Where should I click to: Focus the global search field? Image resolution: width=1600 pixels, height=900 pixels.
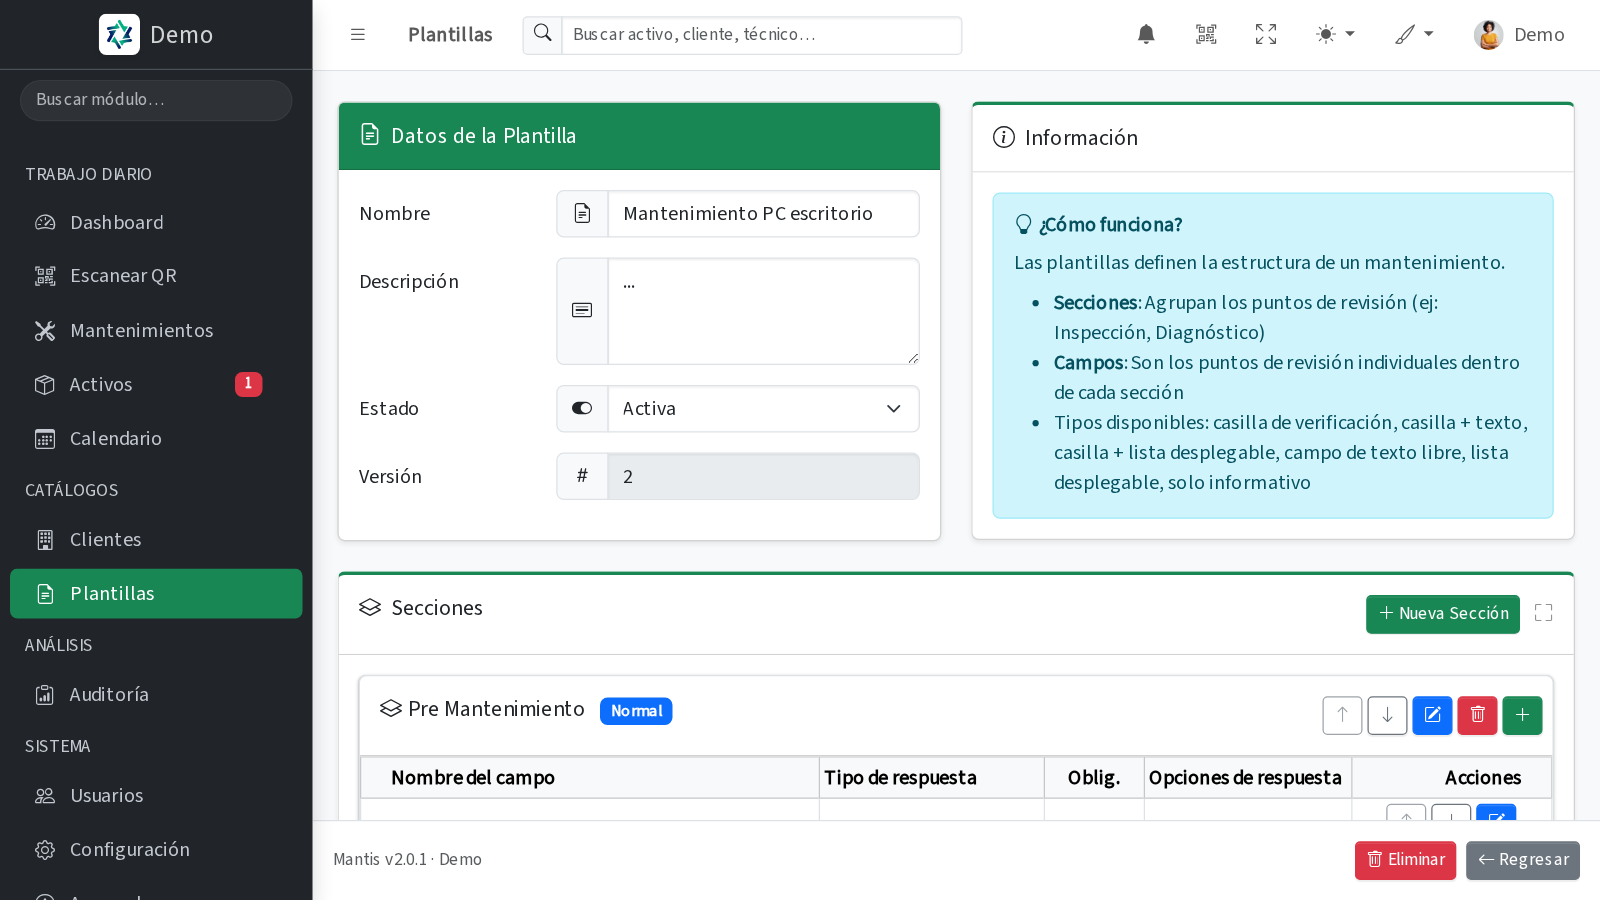click(x=762, y=35)
